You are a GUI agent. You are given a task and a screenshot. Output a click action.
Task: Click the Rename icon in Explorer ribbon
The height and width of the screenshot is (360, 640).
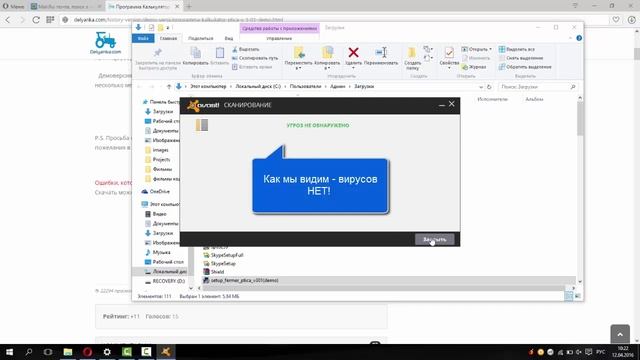(381, 52)
